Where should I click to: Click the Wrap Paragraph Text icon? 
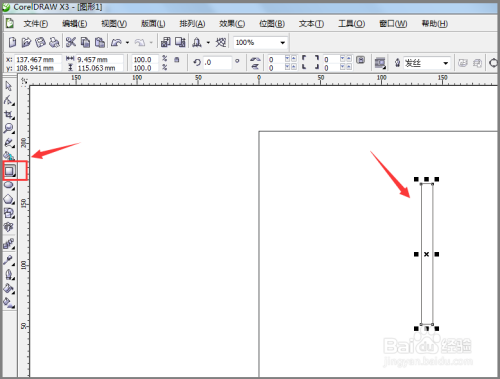click(x=380, y=63)
